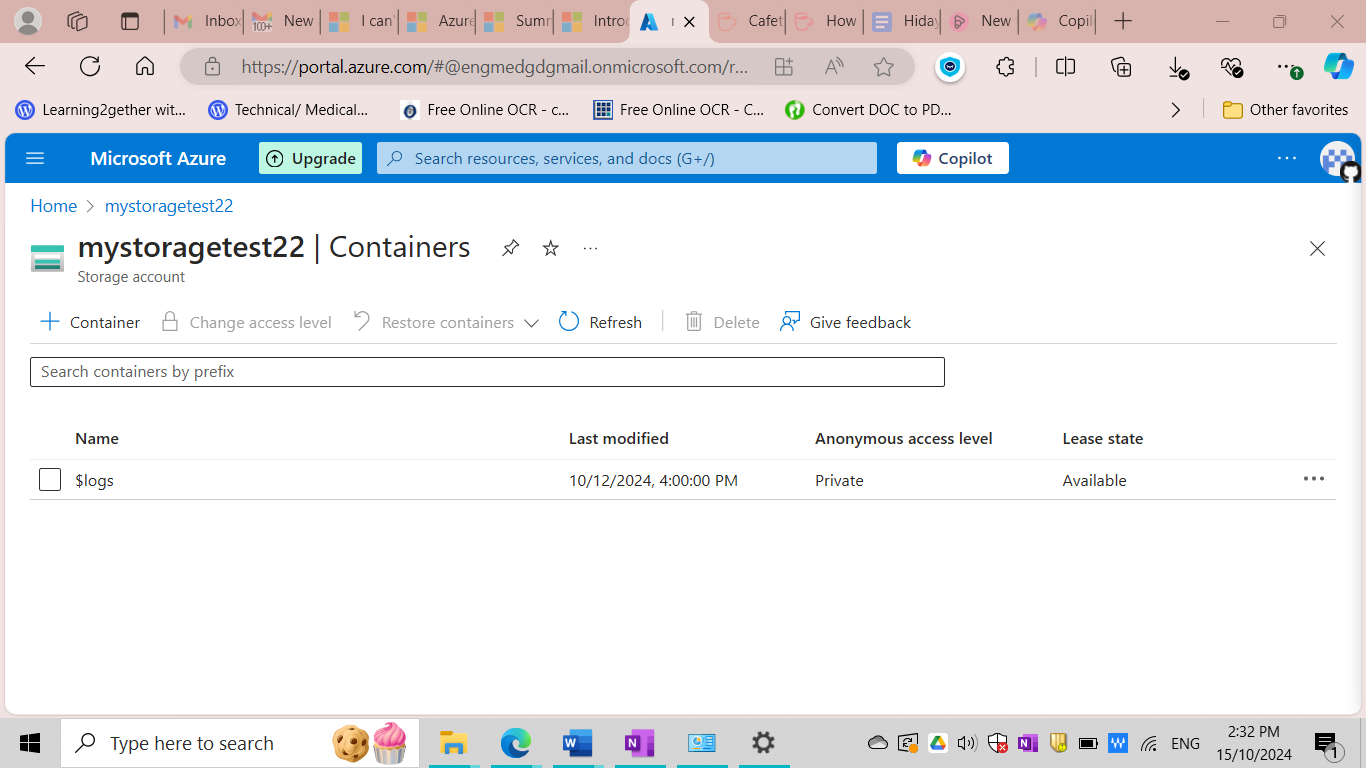Open the Azure portal hamburger menu

(35, 158)
